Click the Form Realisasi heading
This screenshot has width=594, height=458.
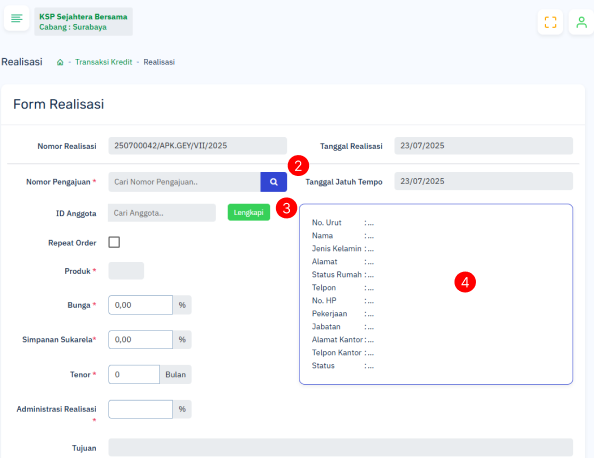pos(59,104)
